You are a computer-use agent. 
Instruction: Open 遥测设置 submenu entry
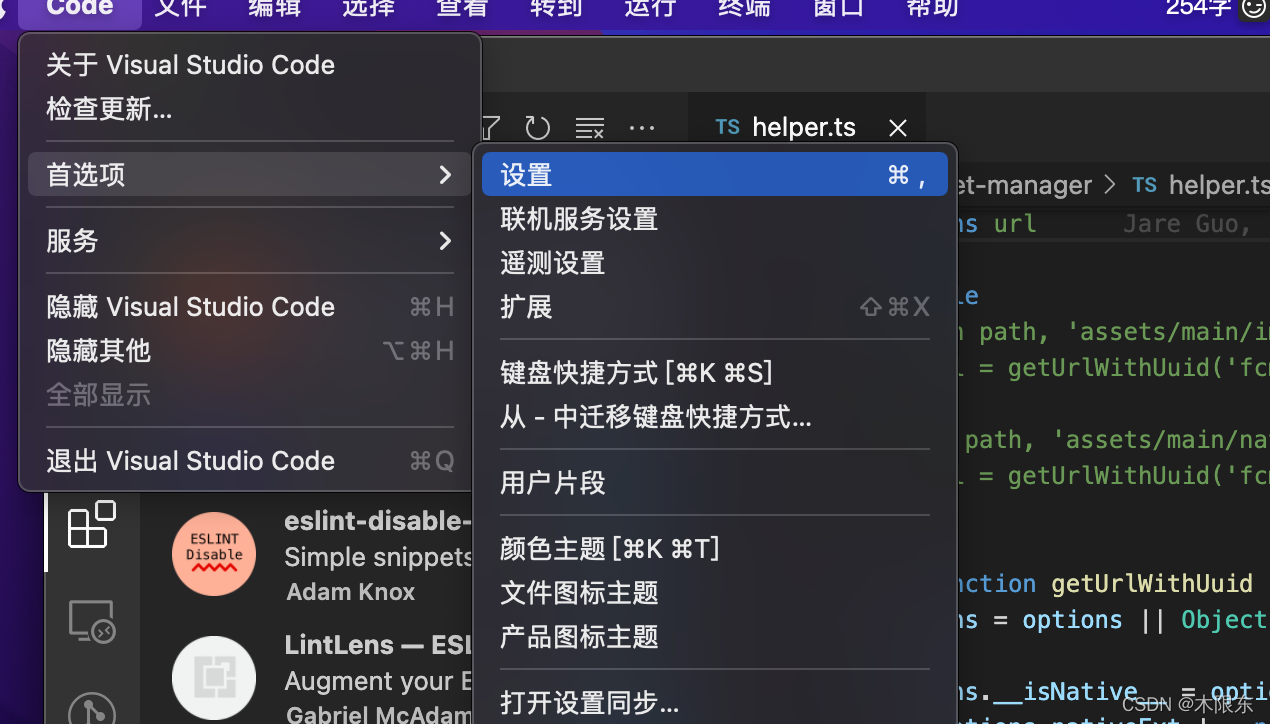tap(715, 263)
